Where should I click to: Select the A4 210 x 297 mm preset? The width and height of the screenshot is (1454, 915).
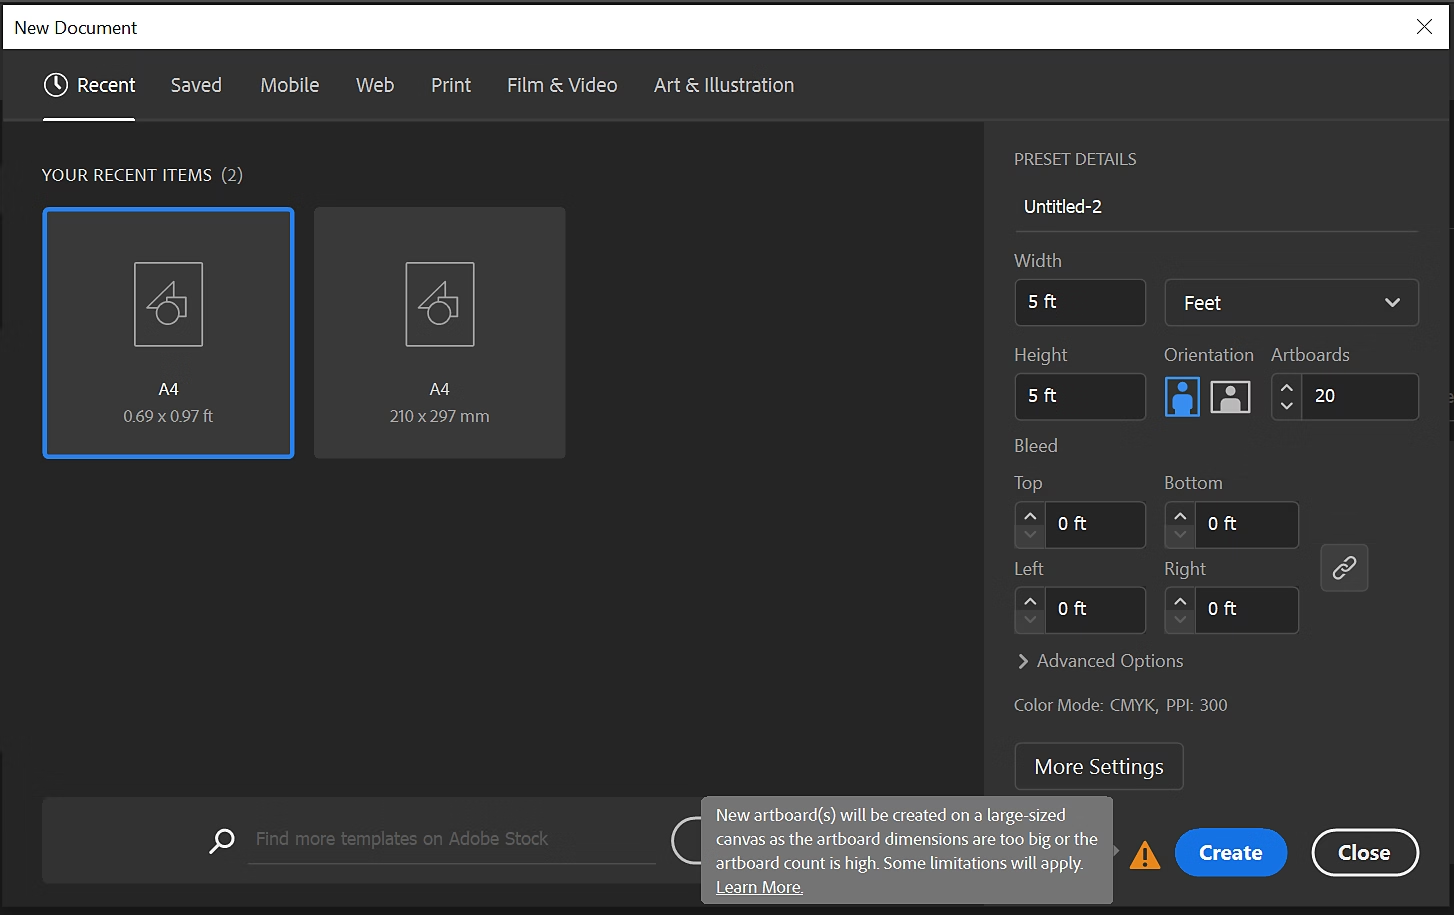[x=440, y=333]
